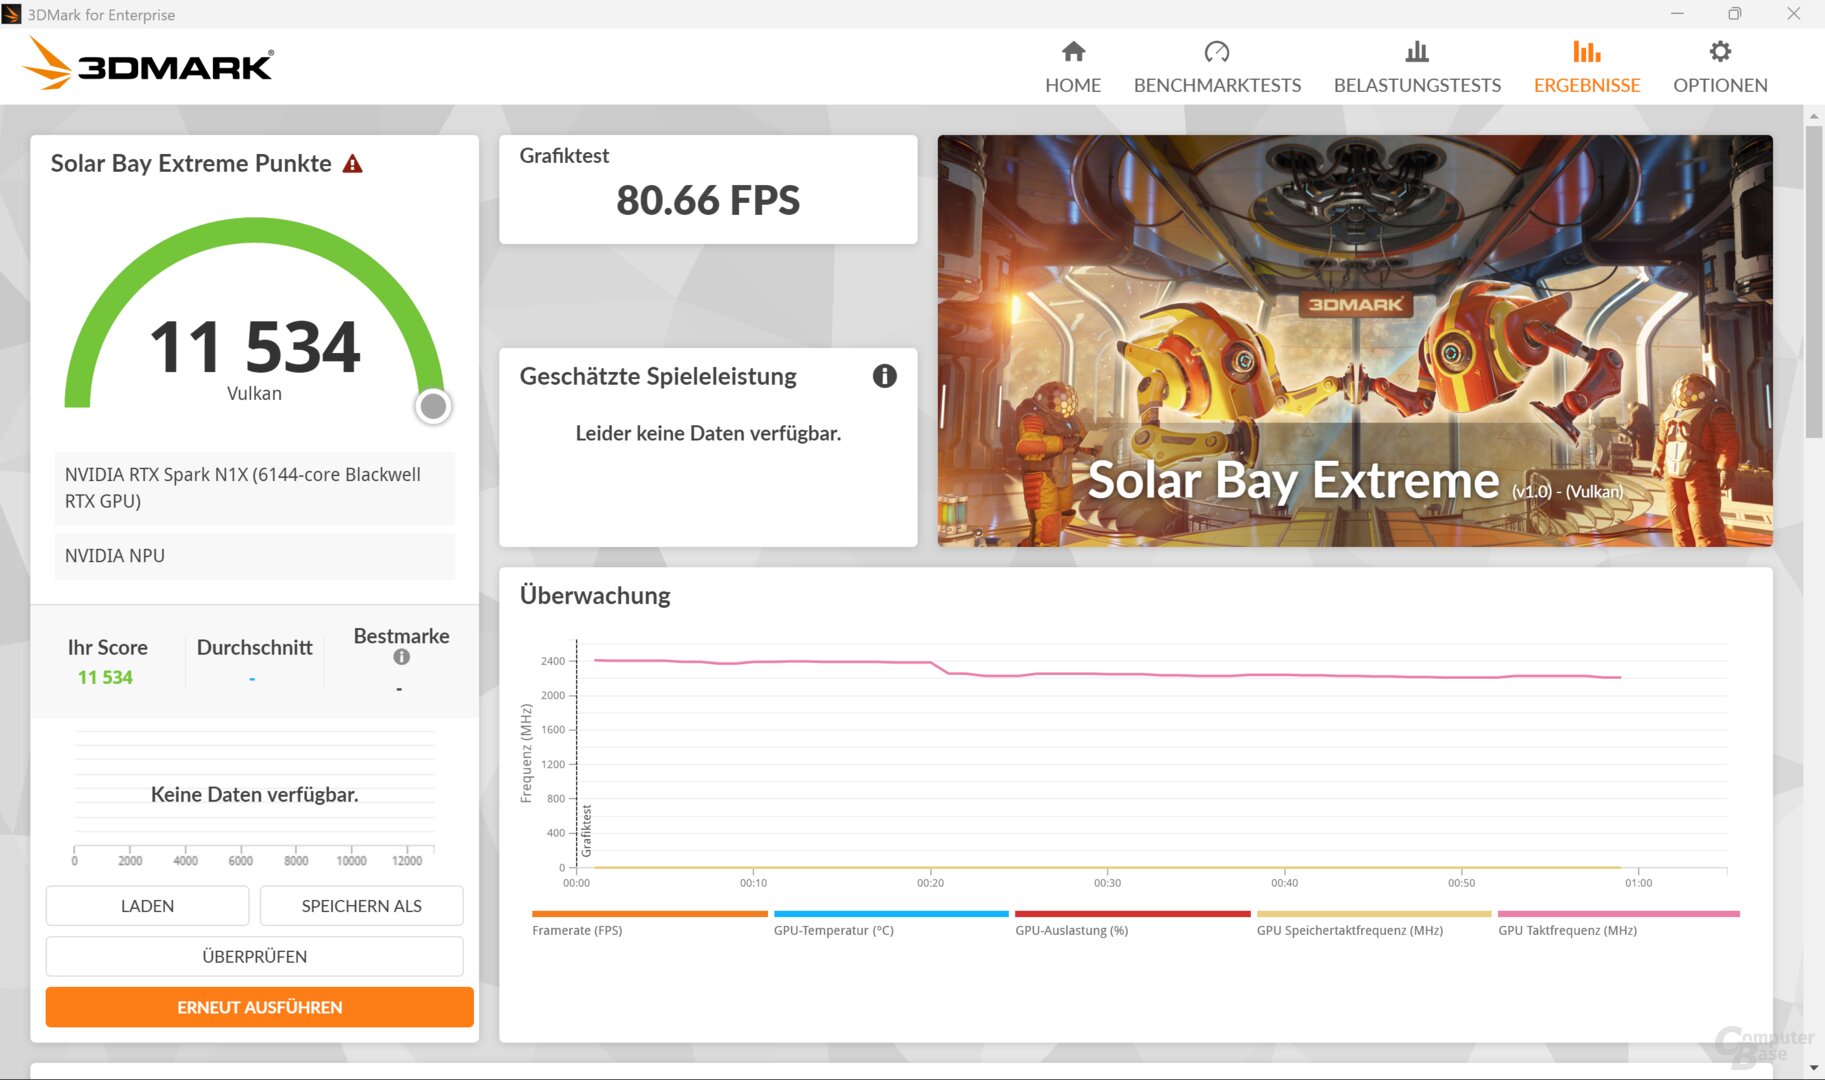Click the Benchmarktests gauge icon
Viewport: 1825px width, 1080px height.
pyautogui.click(x=1217, y=51)
